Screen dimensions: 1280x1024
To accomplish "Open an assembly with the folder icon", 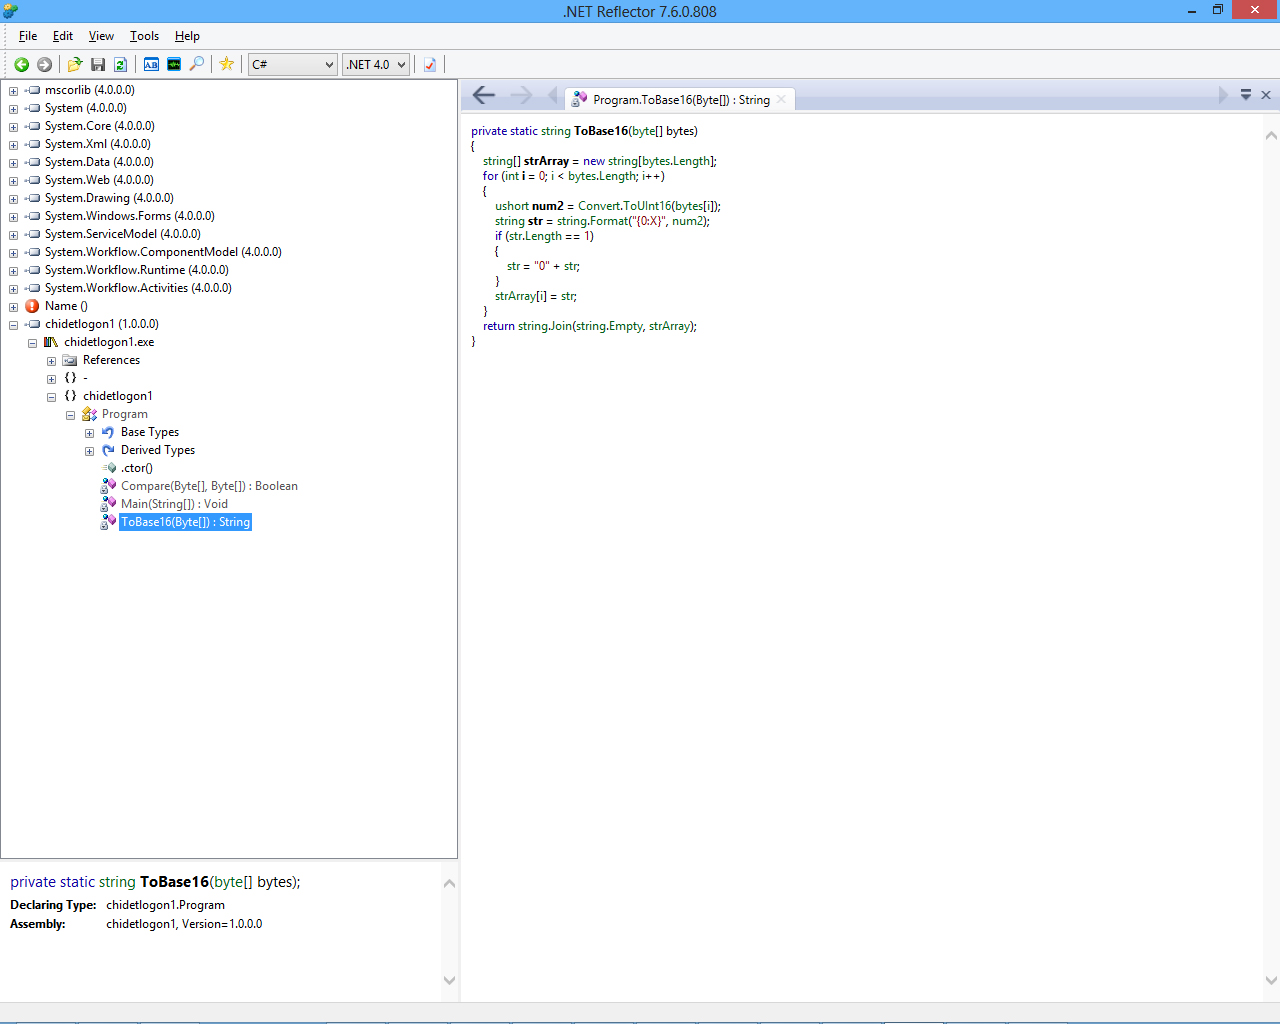I will pyautogui.click(x=75, y=64).
